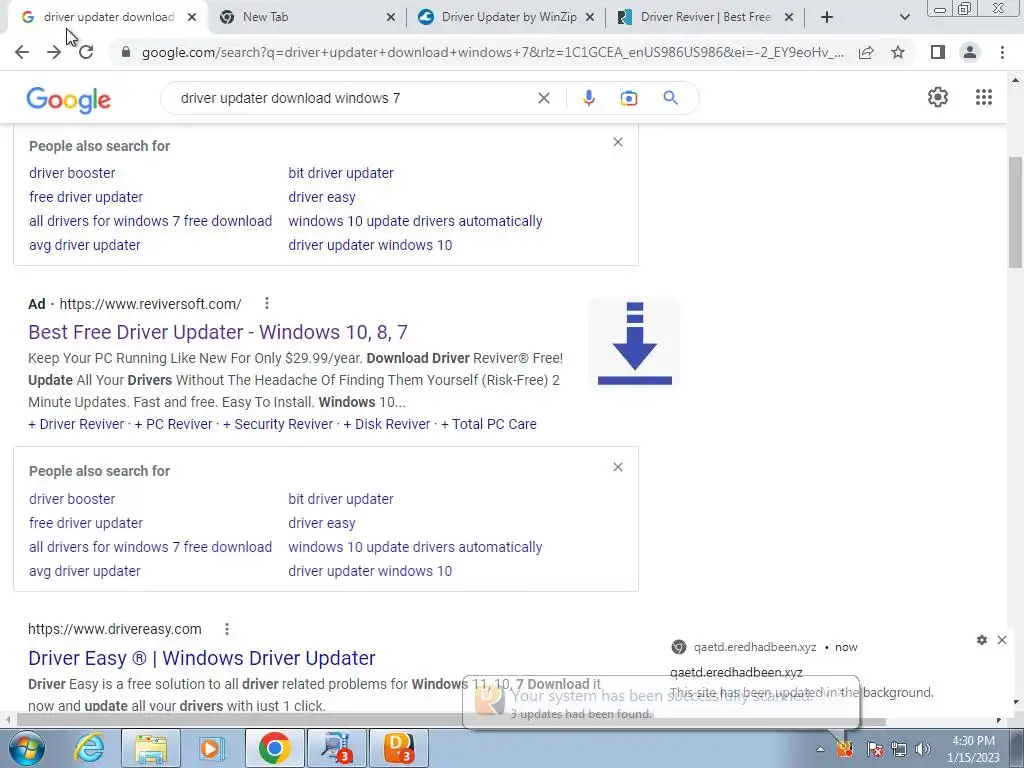Open Chrome side panel icon

click(938, 52)
